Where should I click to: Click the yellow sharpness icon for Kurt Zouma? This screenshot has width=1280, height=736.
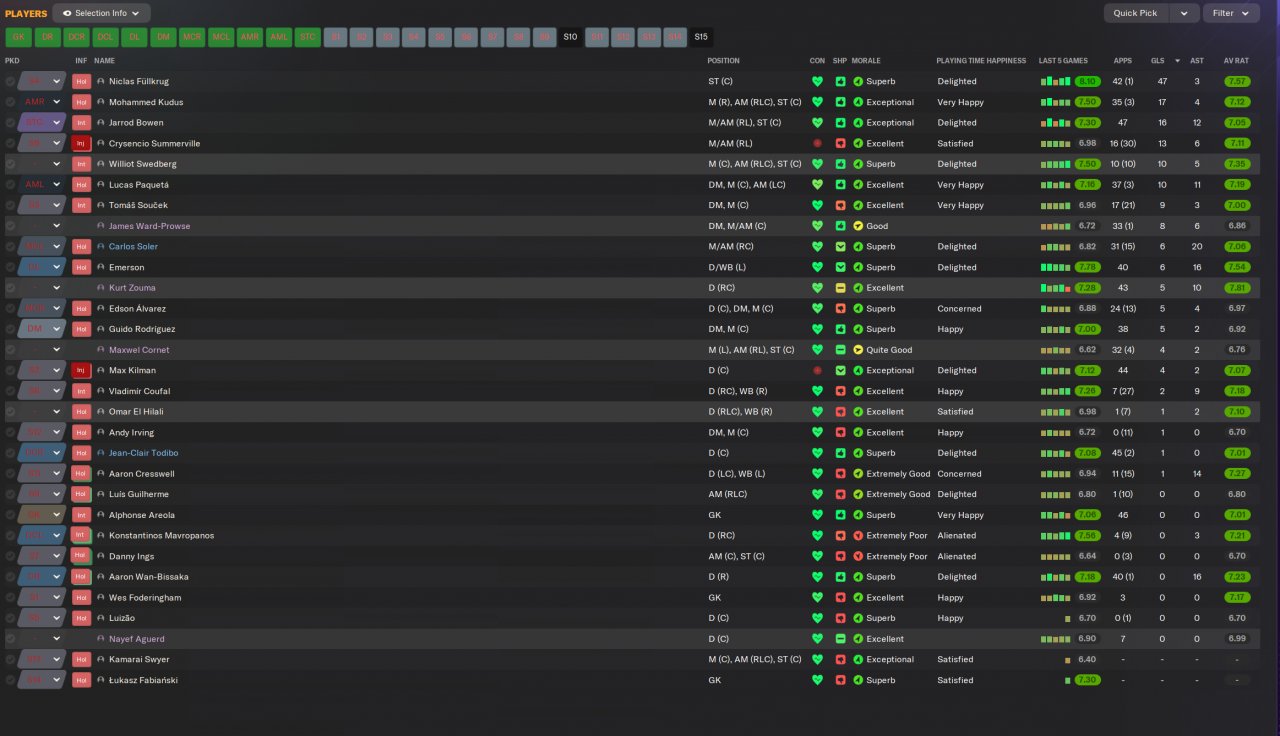(840, 288)
